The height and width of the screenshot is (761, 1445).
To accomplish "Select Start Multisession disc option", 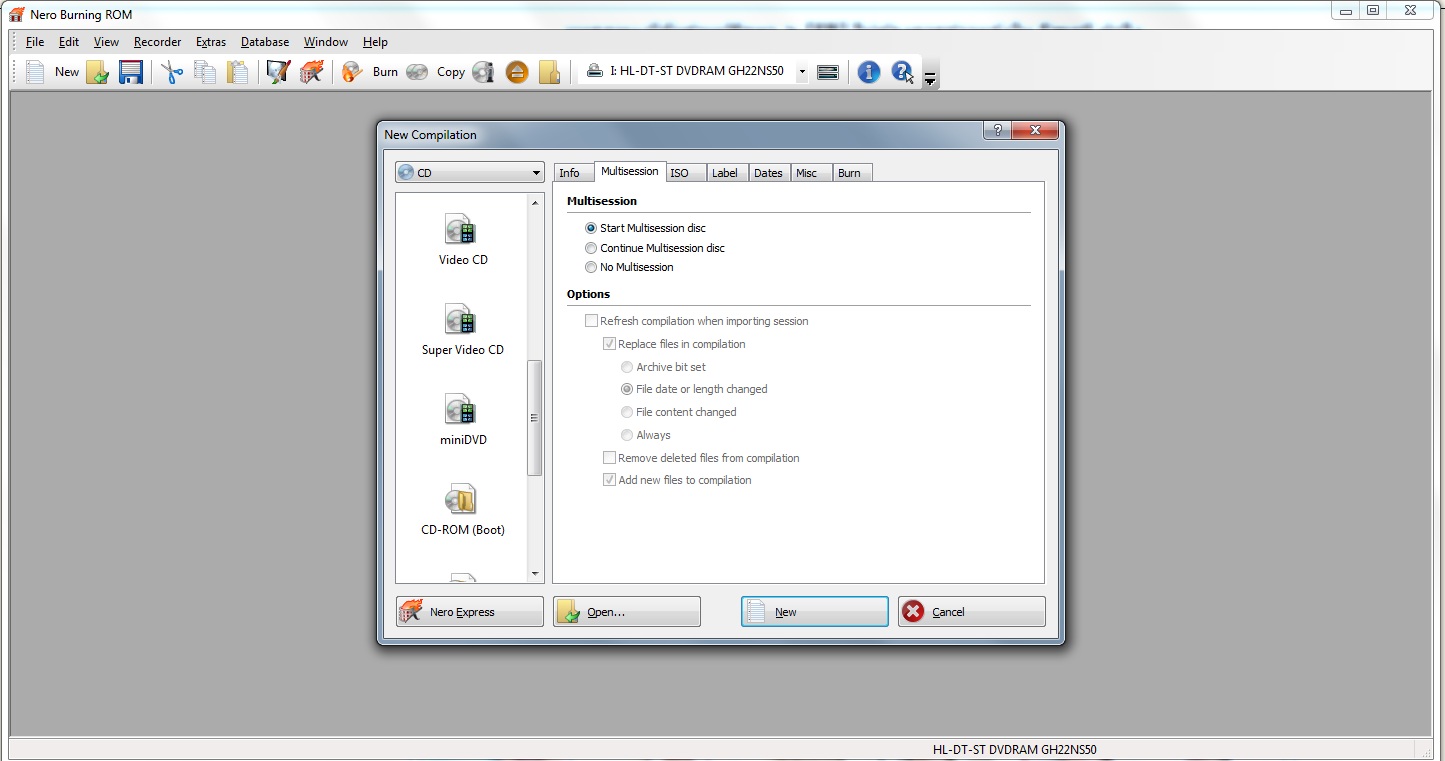I will pyautogui.click(x=646, y=228).
